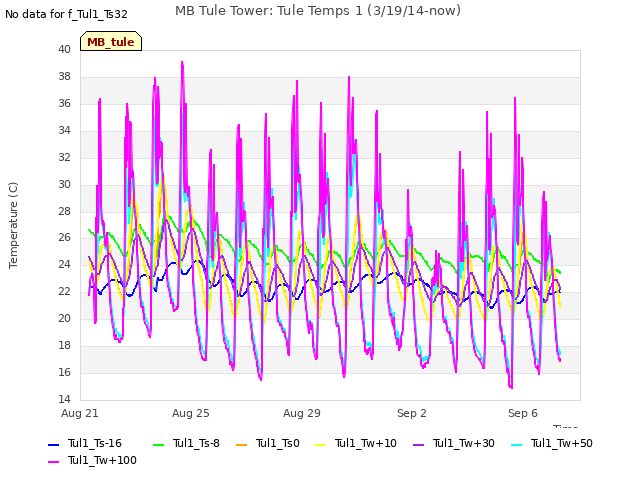Image resolution: width=640 pixels, height=480 pixels.
Task: Toggle the Tul1_Ts0 legend entry
Action: 268,443
